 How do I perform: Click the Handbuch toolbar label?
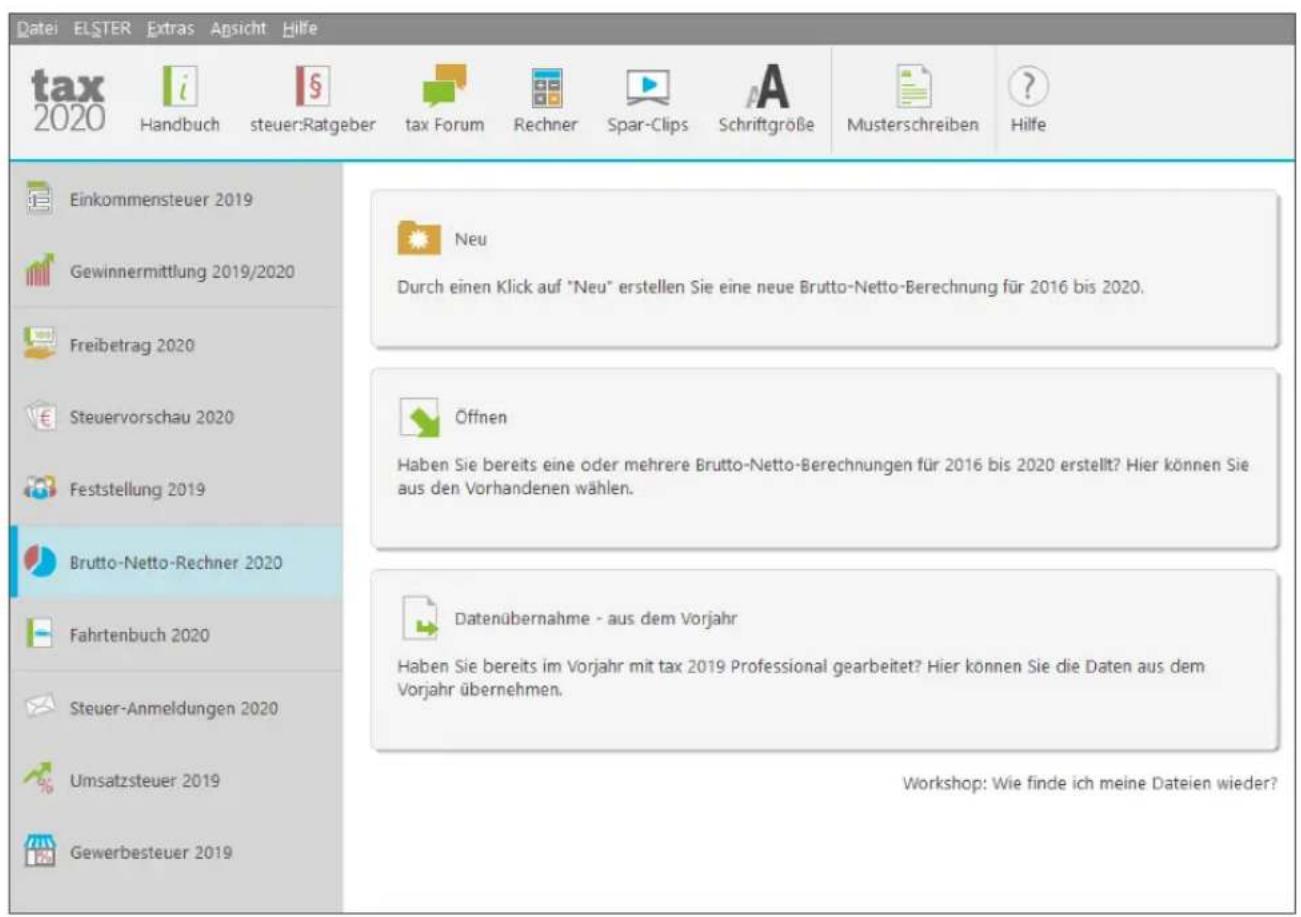point(180,126)
